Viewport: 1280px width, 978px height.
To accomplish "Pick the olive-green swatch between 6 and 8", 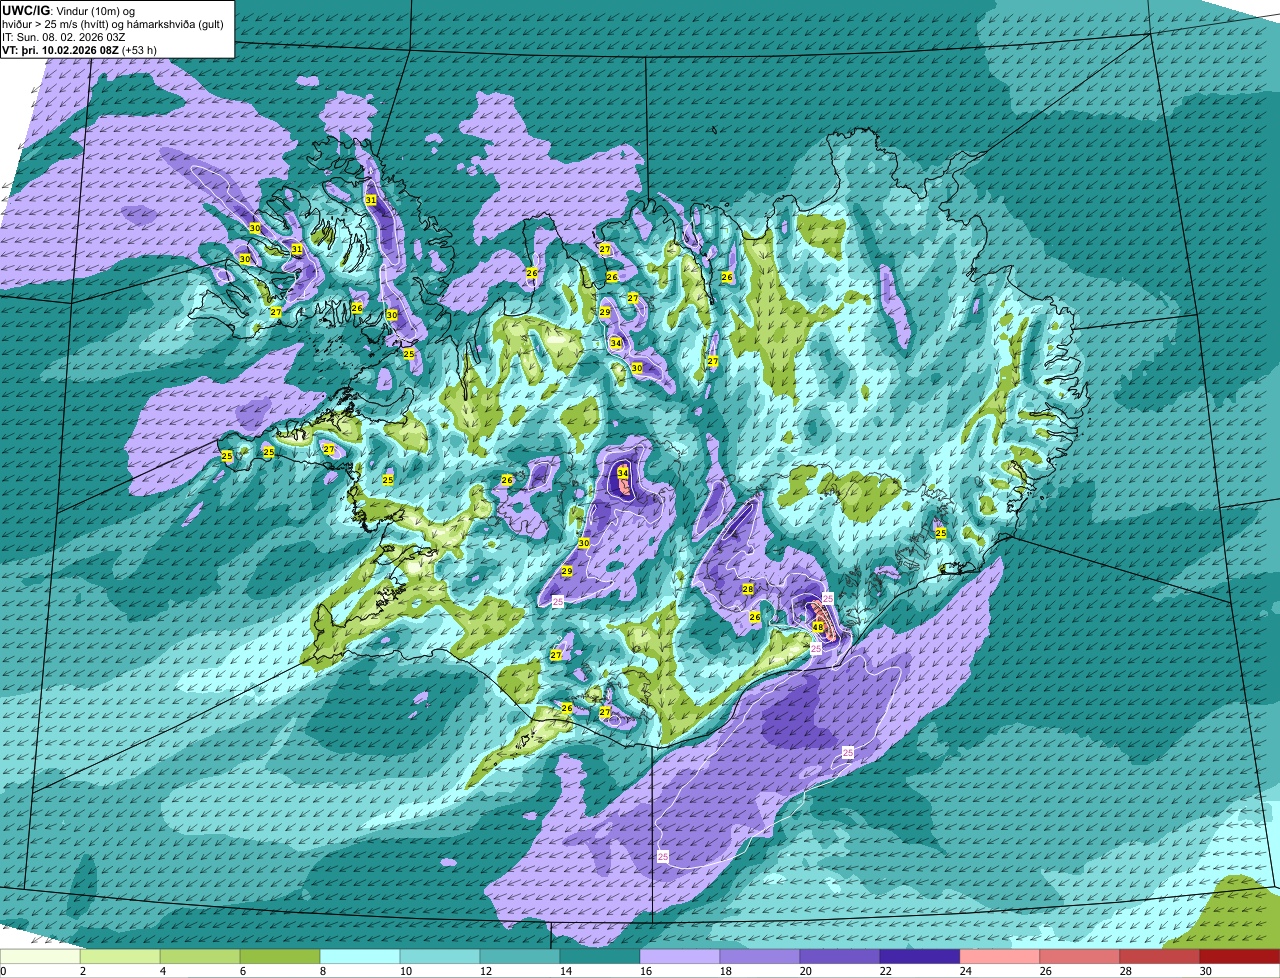I will 280,957.
